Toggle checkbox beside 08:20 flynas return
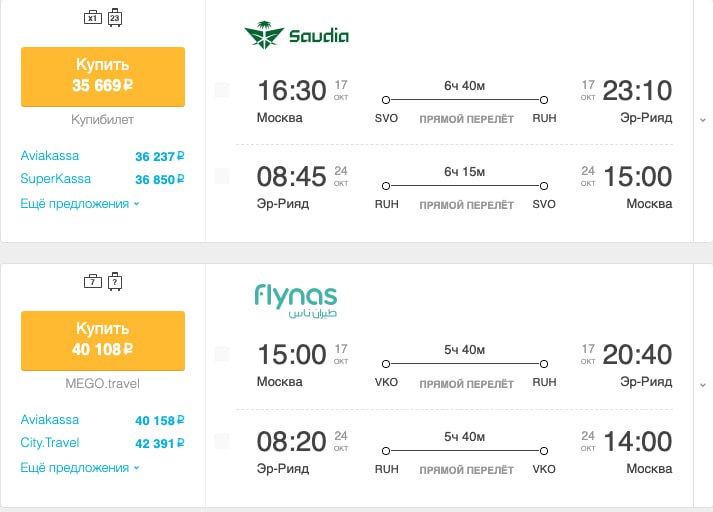The width and height of the screenshot is (713, 512). click(x=222, y=441)
